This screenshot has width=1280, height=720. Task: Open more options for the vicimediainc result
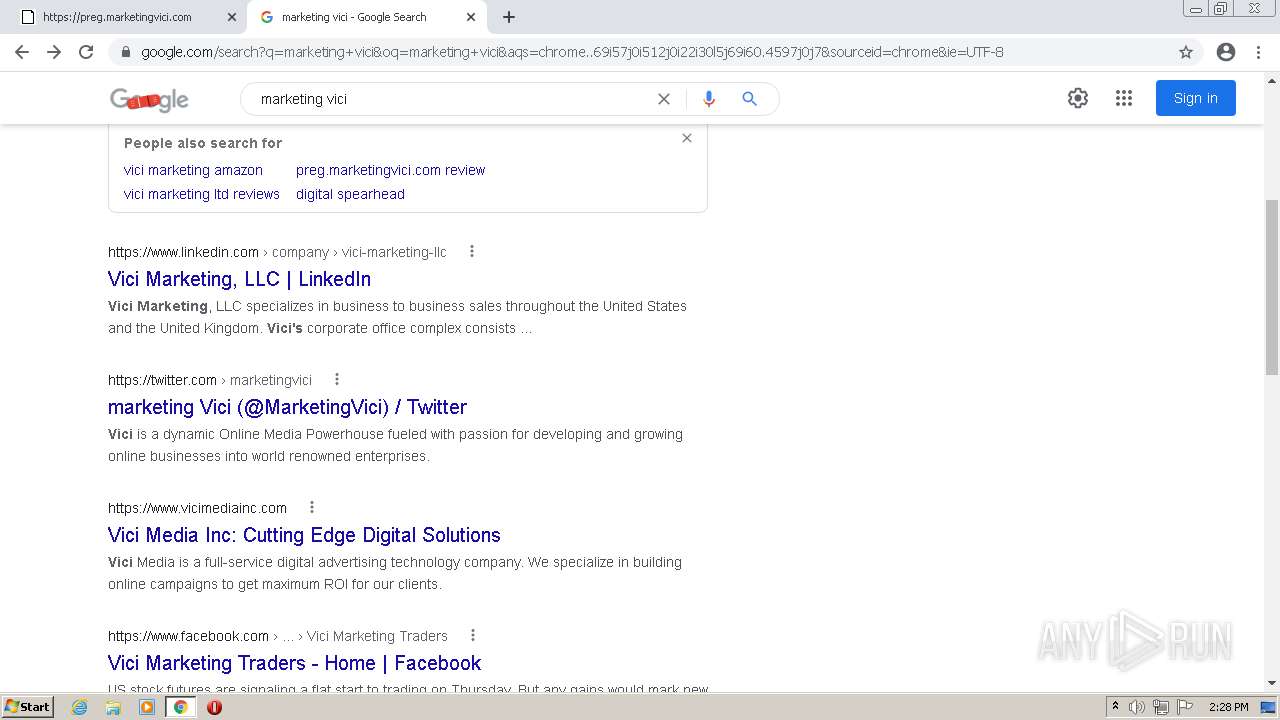pyautogui.click(x=312, y=508)
